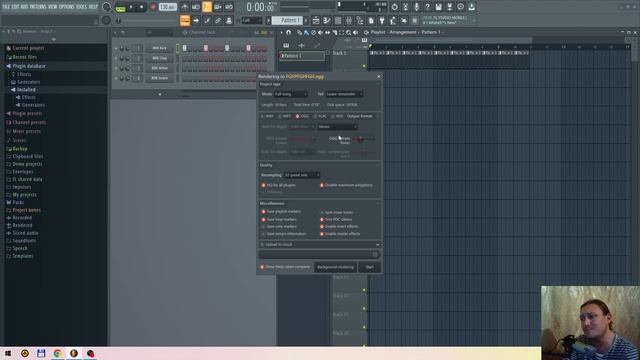Image resolution: width=640 pixels, height=360 pixels.
Task: Open the FILE menu
Action: 6,7
